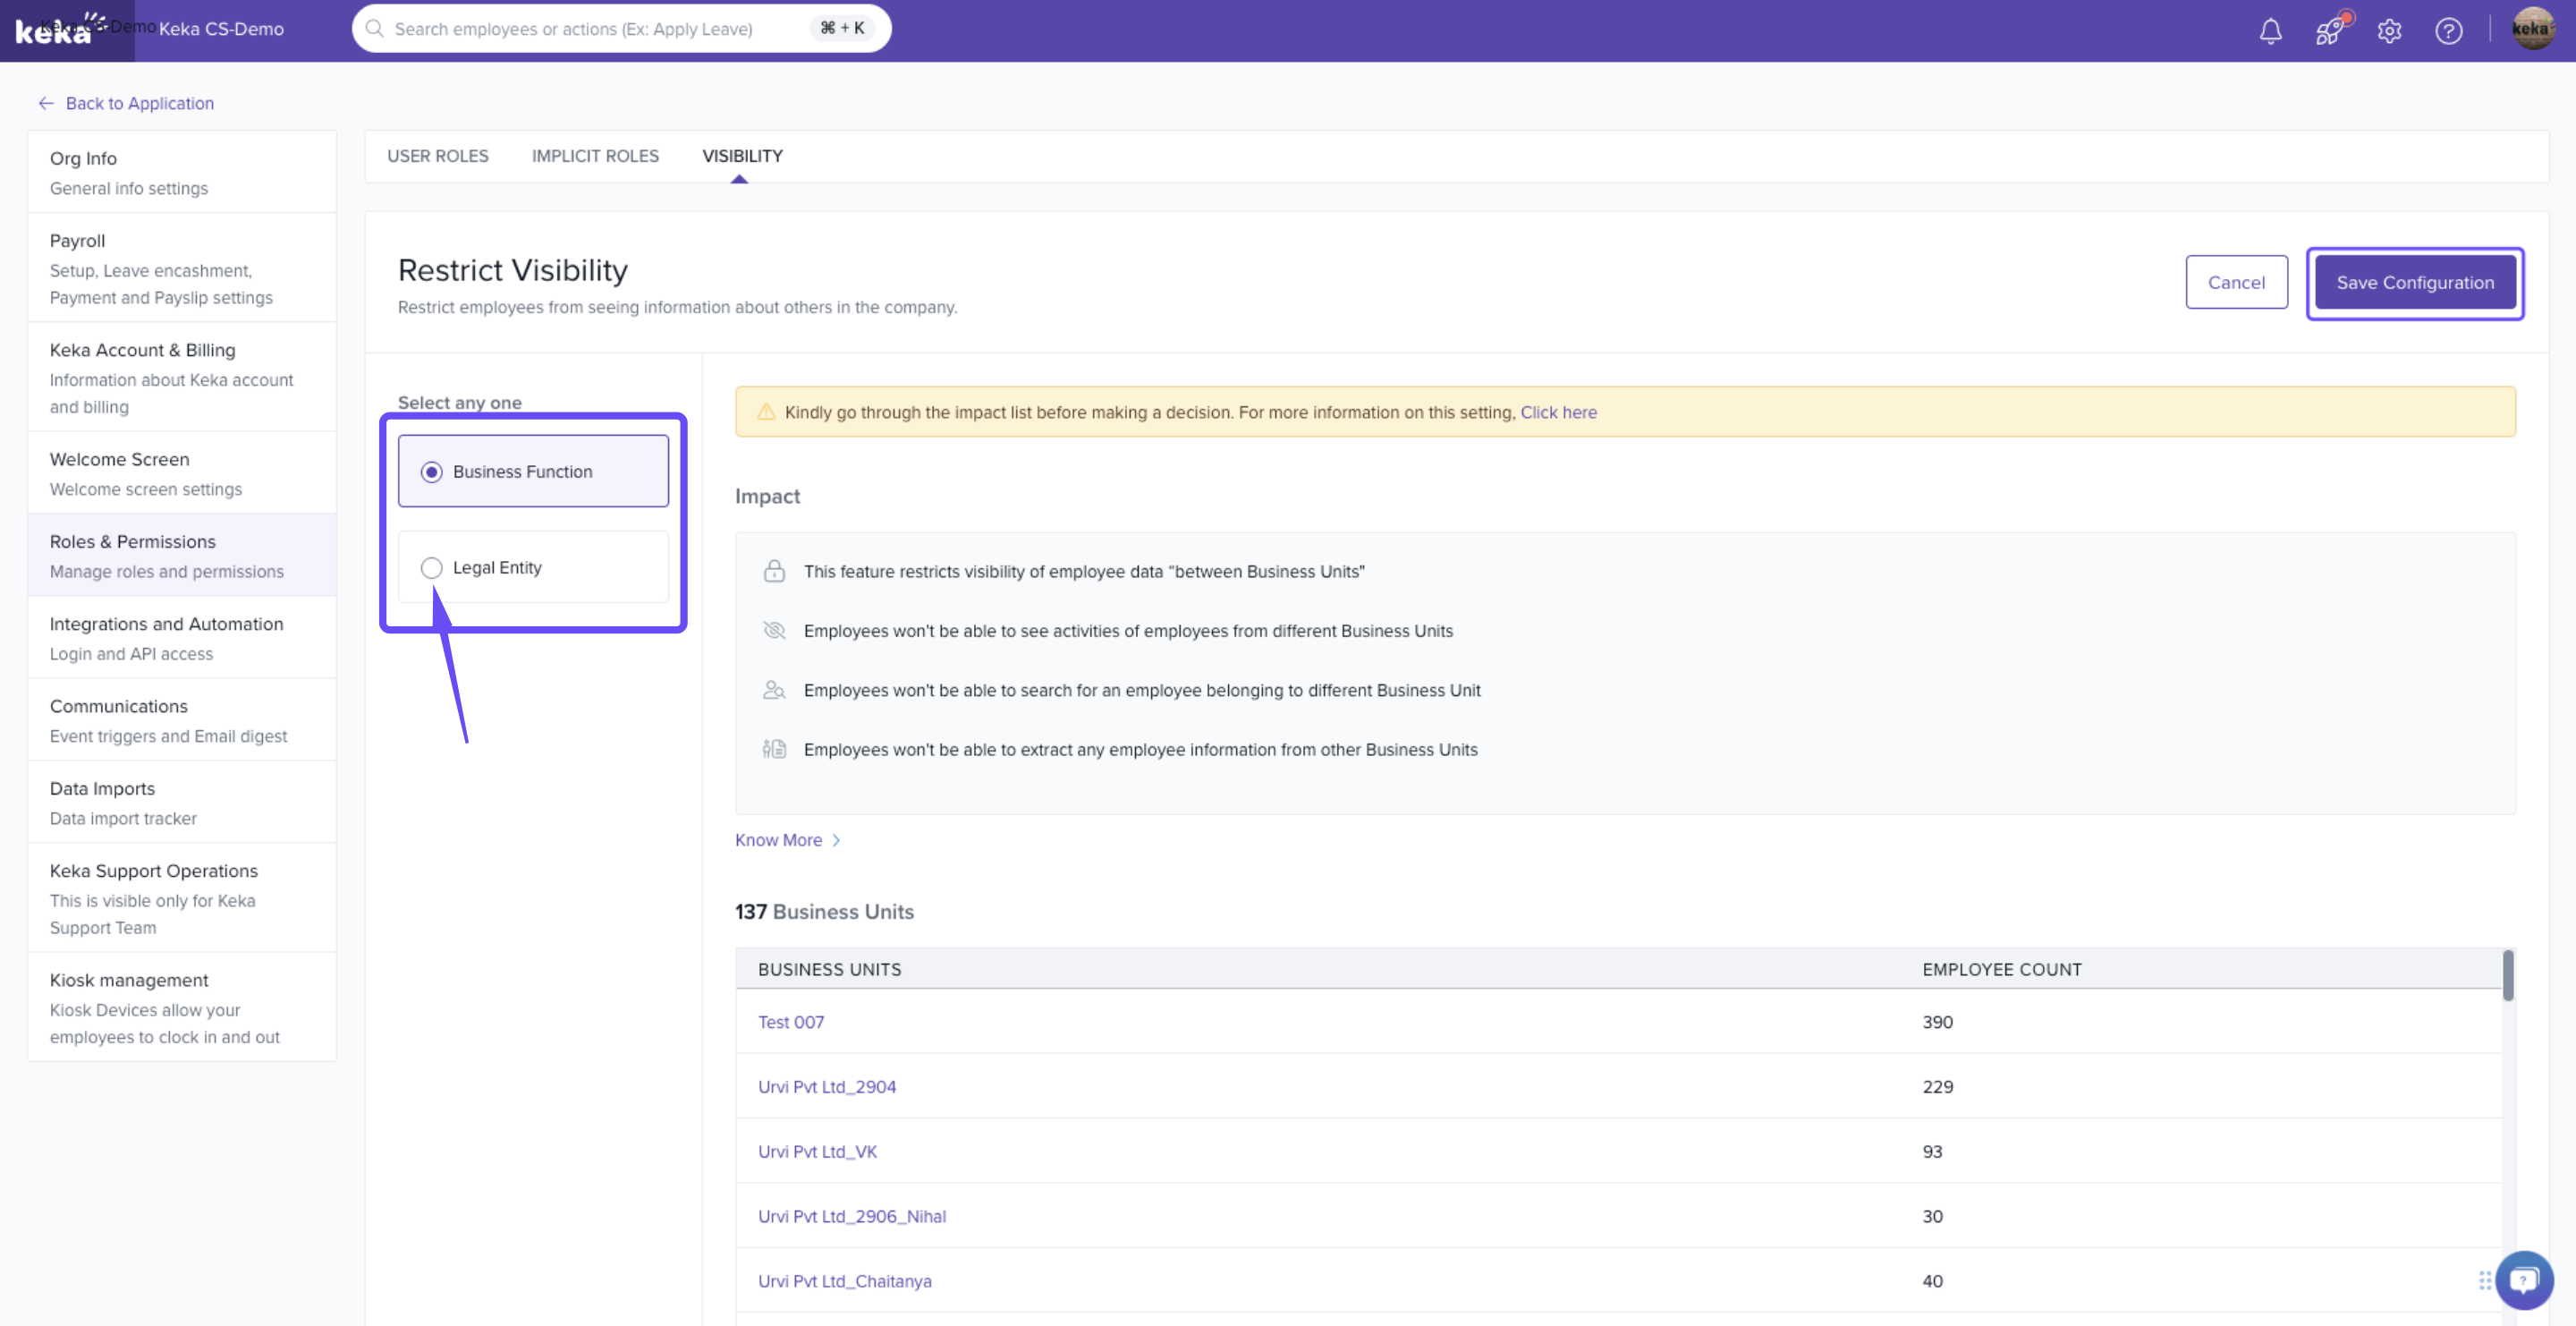Click the business units table scrollbar

[x=2507, y=975]
